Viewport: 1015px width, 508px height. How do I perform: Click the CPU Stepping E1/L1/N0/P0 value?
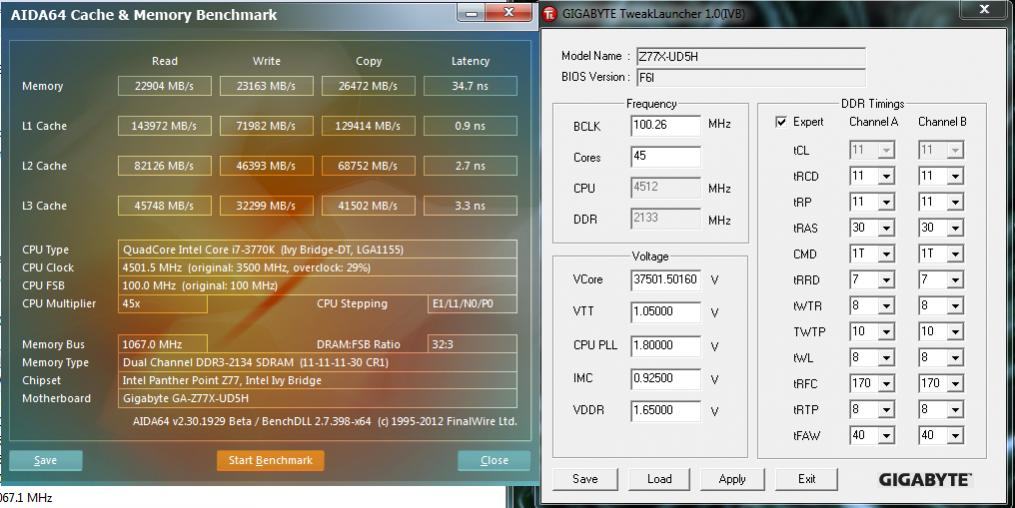(x=473, y=304)
